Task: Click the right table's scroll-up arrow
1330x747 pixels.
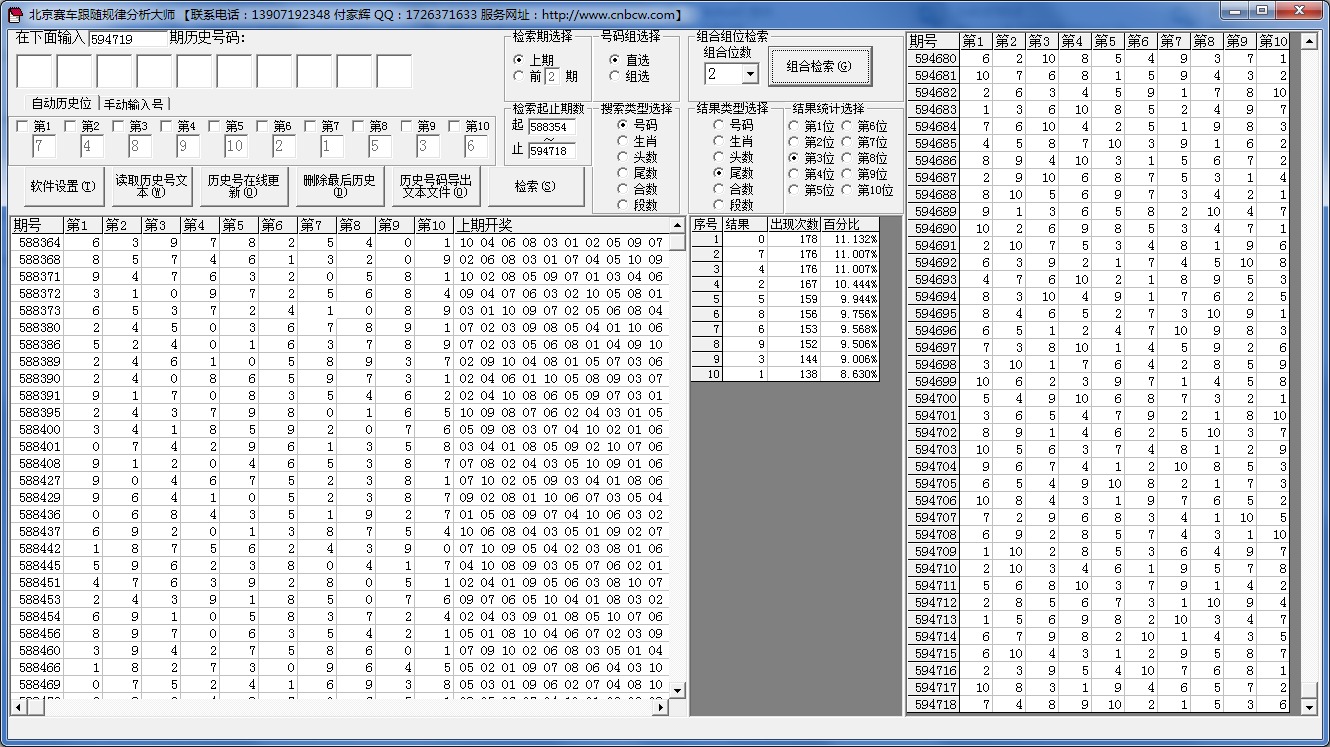Action: coord(1309,41)
